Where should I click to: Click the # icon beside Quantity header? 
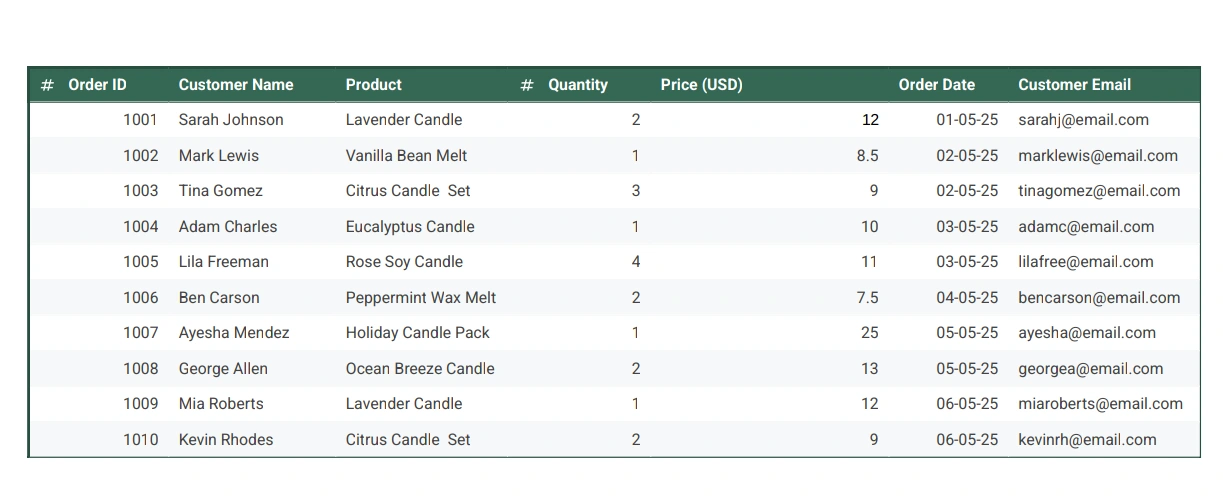[x=527, y=85]
